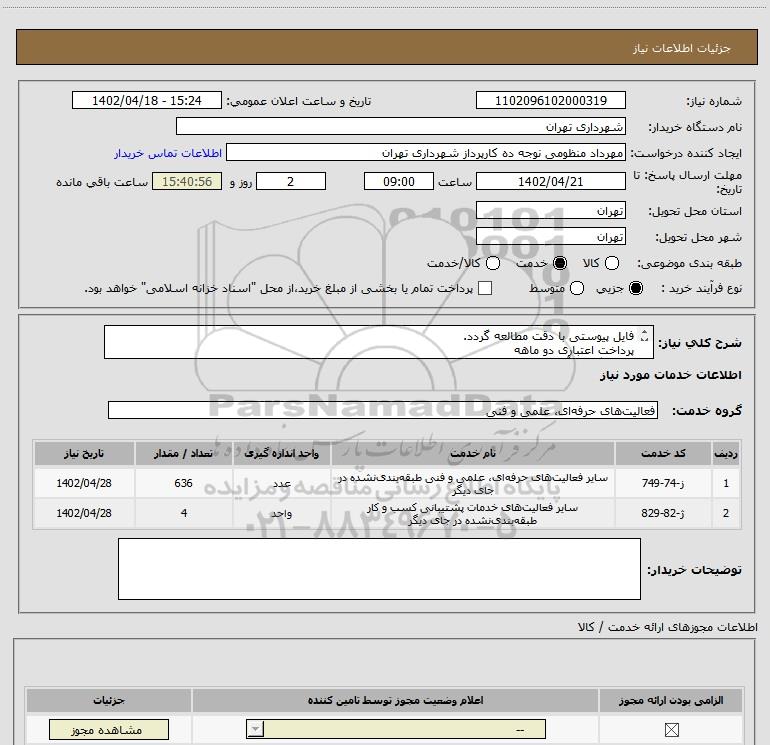Click the استان محل تحویل field
The width and height of the screenshot is (770, 745).
click(x=550, y=211)
